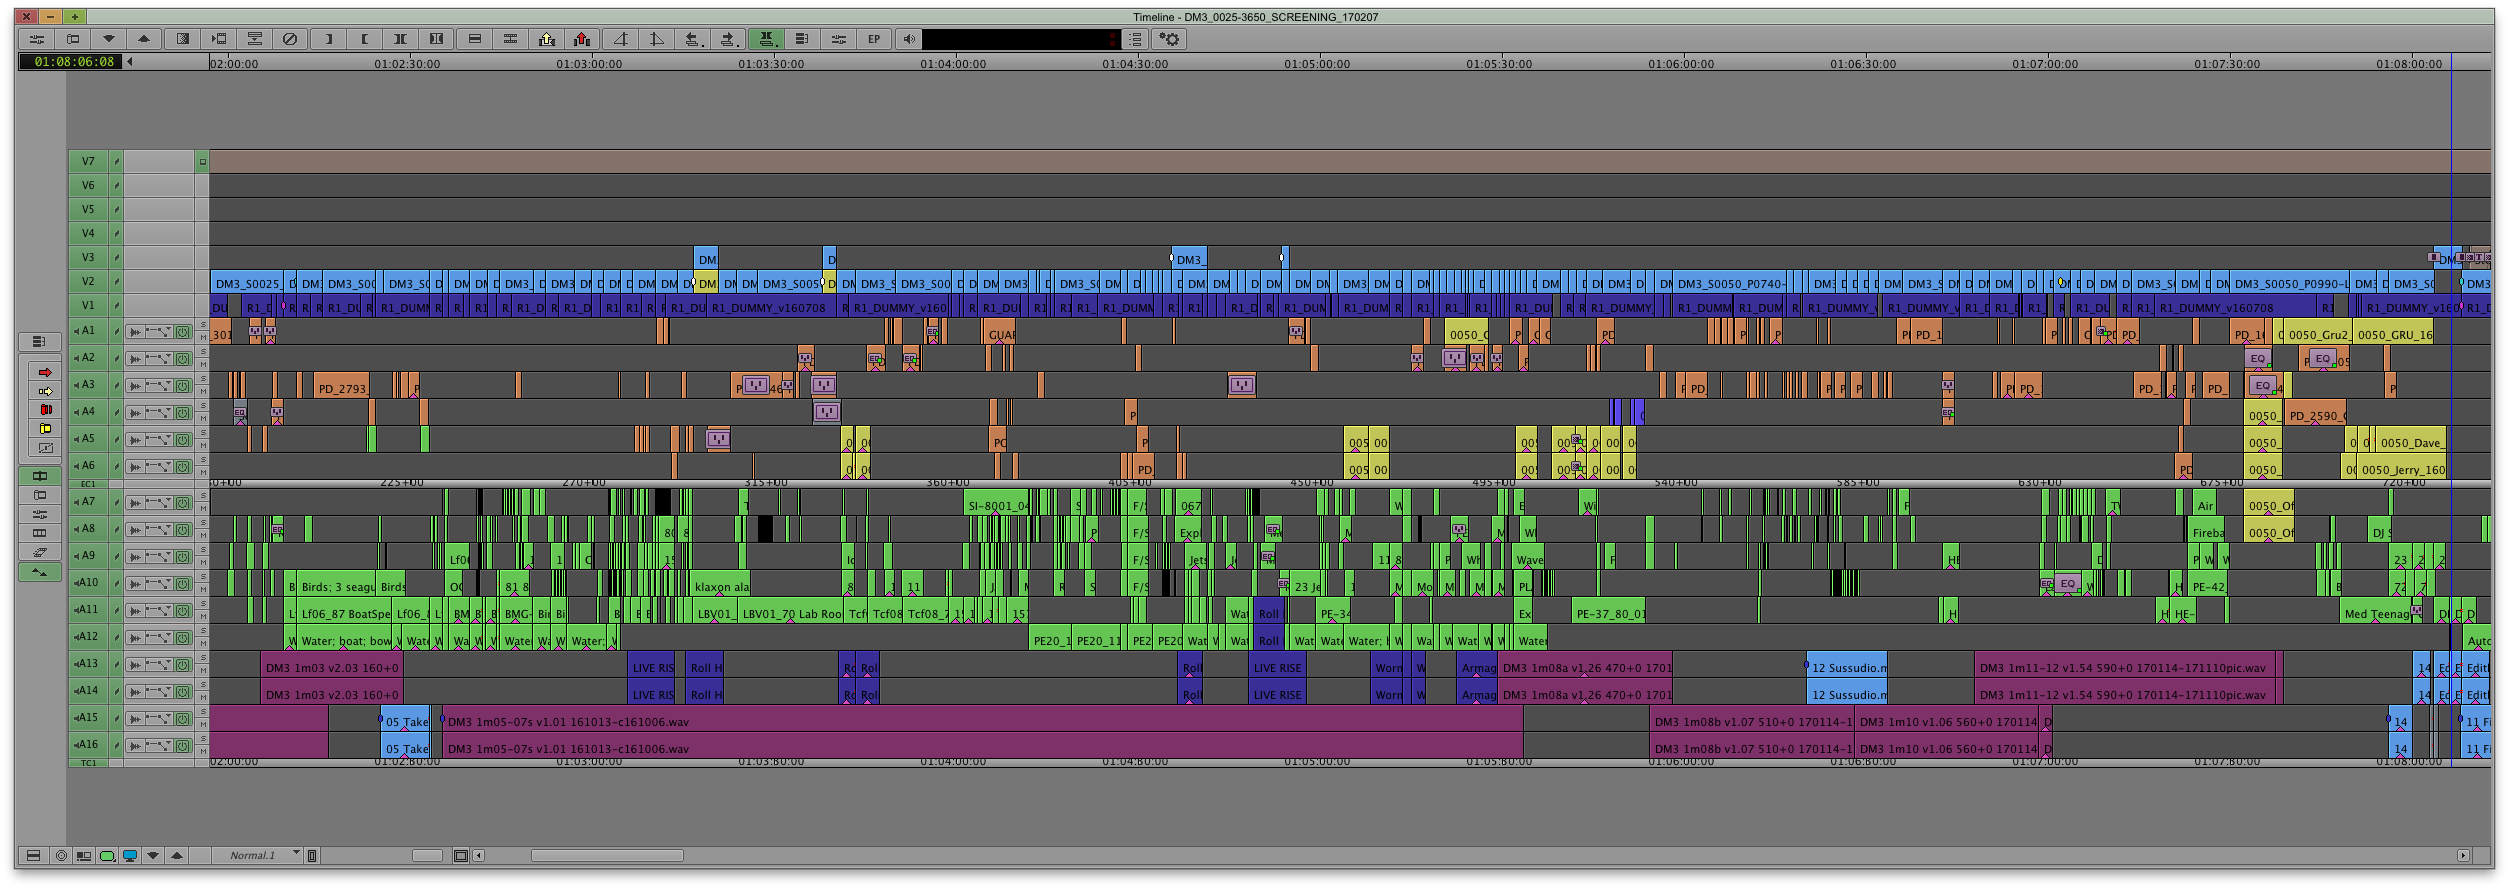Select the yellow Extract/Splice segment arrow
The image size is (2509, 889).
coord(44,391)
